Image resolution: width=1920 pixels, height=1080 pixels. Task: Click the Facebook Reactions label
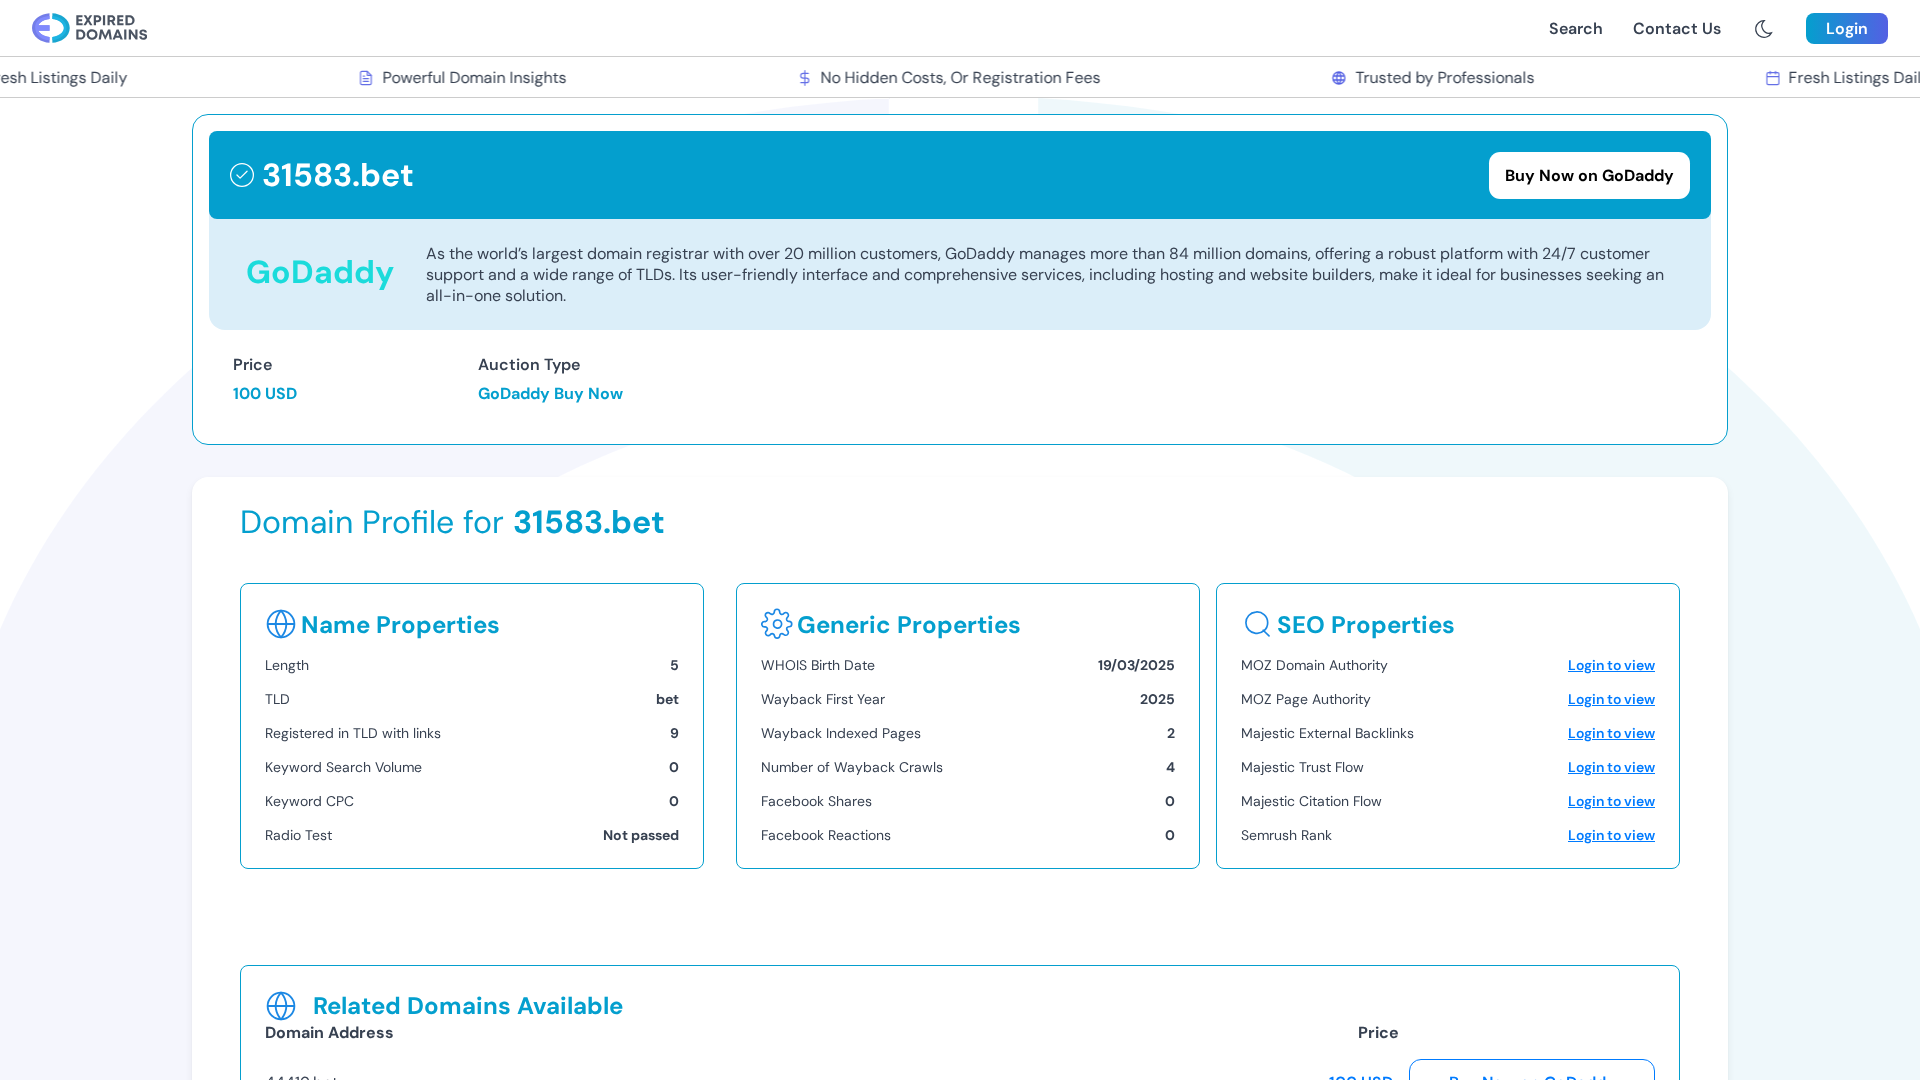coord(826,836)
